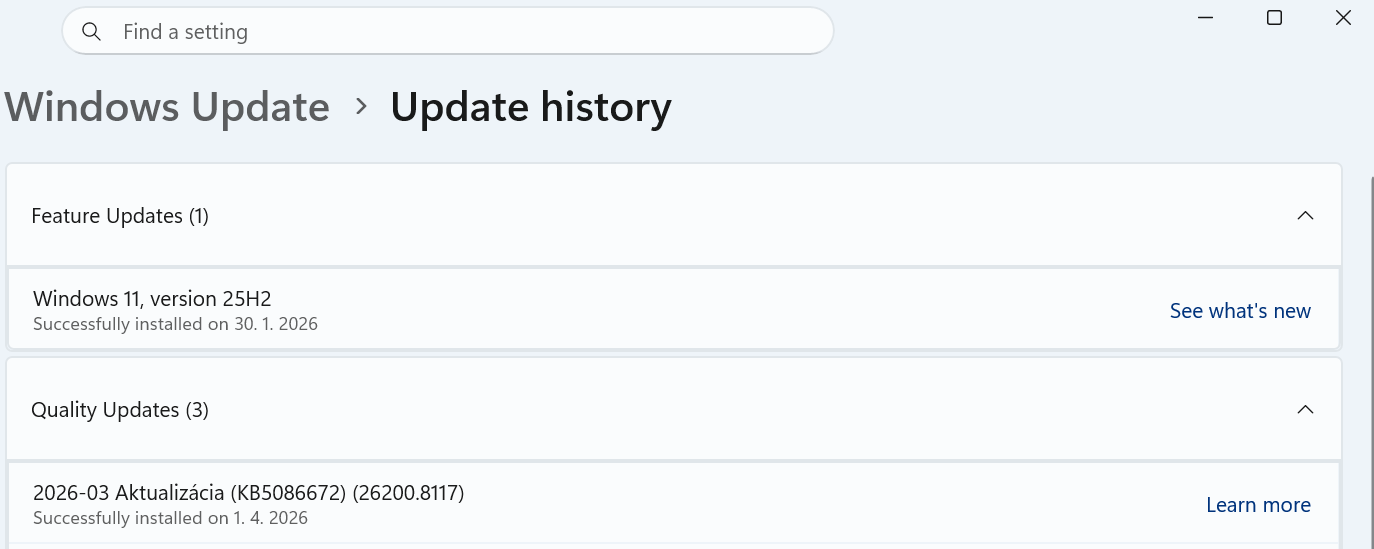Viewport: 1374px width, 549px height.
Task: Maximize the Settings window
Action: 1274,18
